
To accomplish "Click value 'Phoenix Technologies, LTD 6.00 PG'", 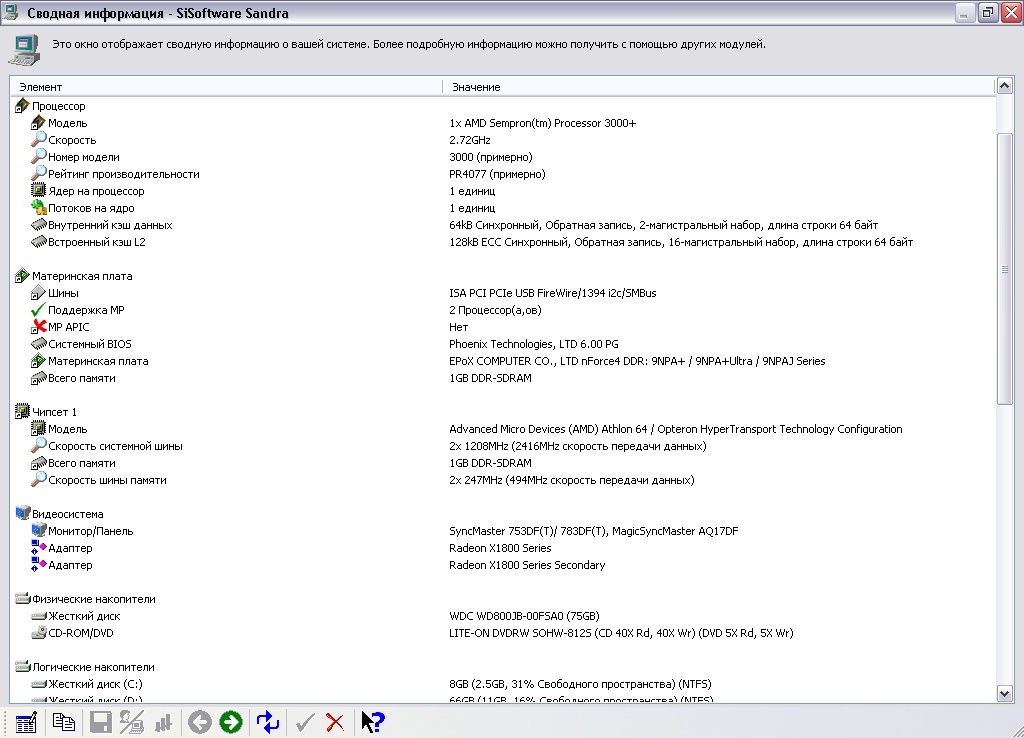I will coord(534,344).
